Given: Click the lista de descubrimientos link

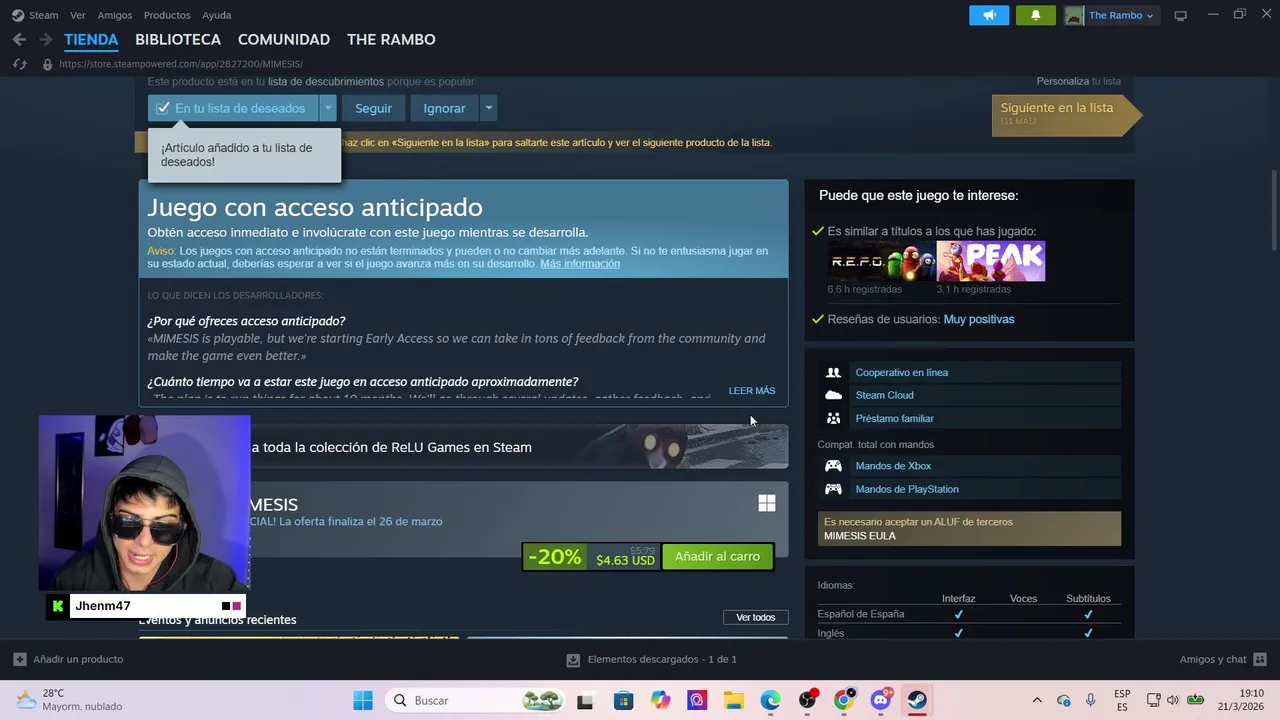Looking at the screenshot, I should click(x=326, y=82).
